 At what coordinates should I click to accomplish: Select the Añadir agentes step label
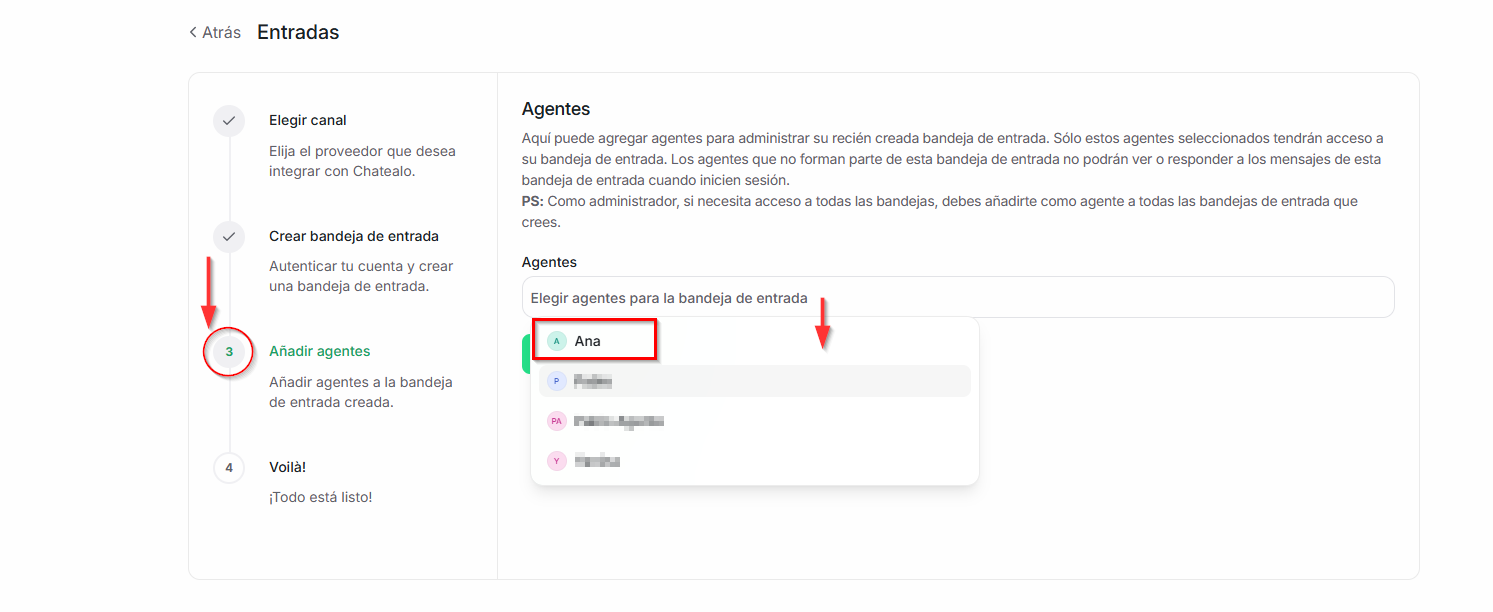(x=320, y=351)
